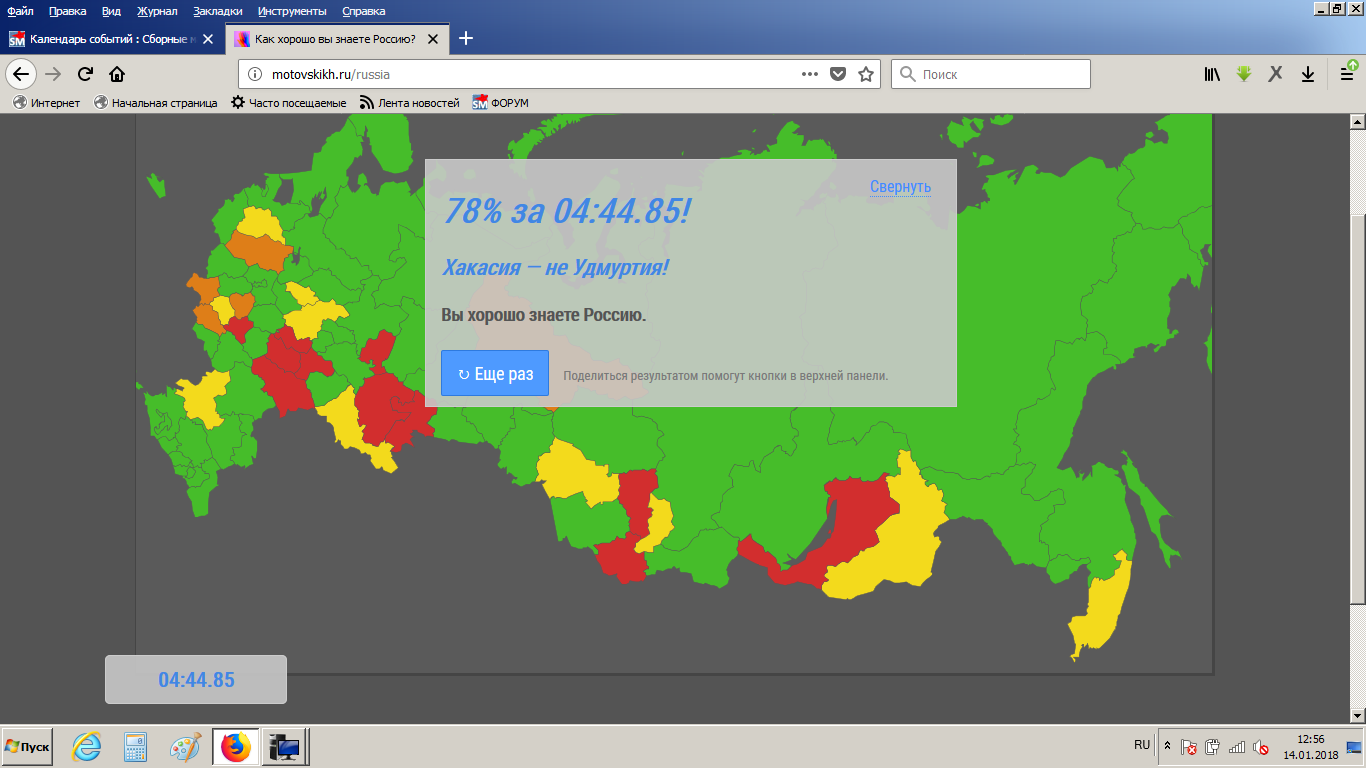The width and height of the screenshot is (1366, 768).
Task: Go to the Firefox home page
Action: tap(117, 74)
